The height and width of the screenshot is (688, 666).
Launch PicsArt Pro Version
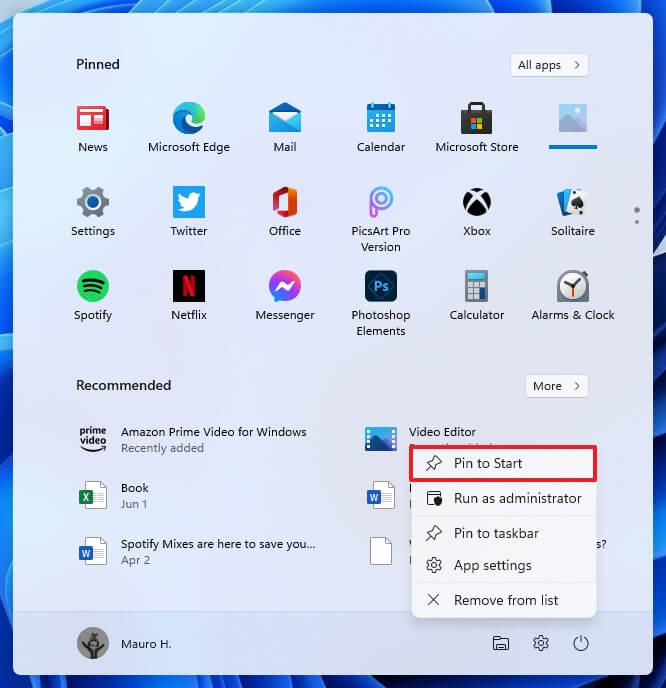[381, 219]
